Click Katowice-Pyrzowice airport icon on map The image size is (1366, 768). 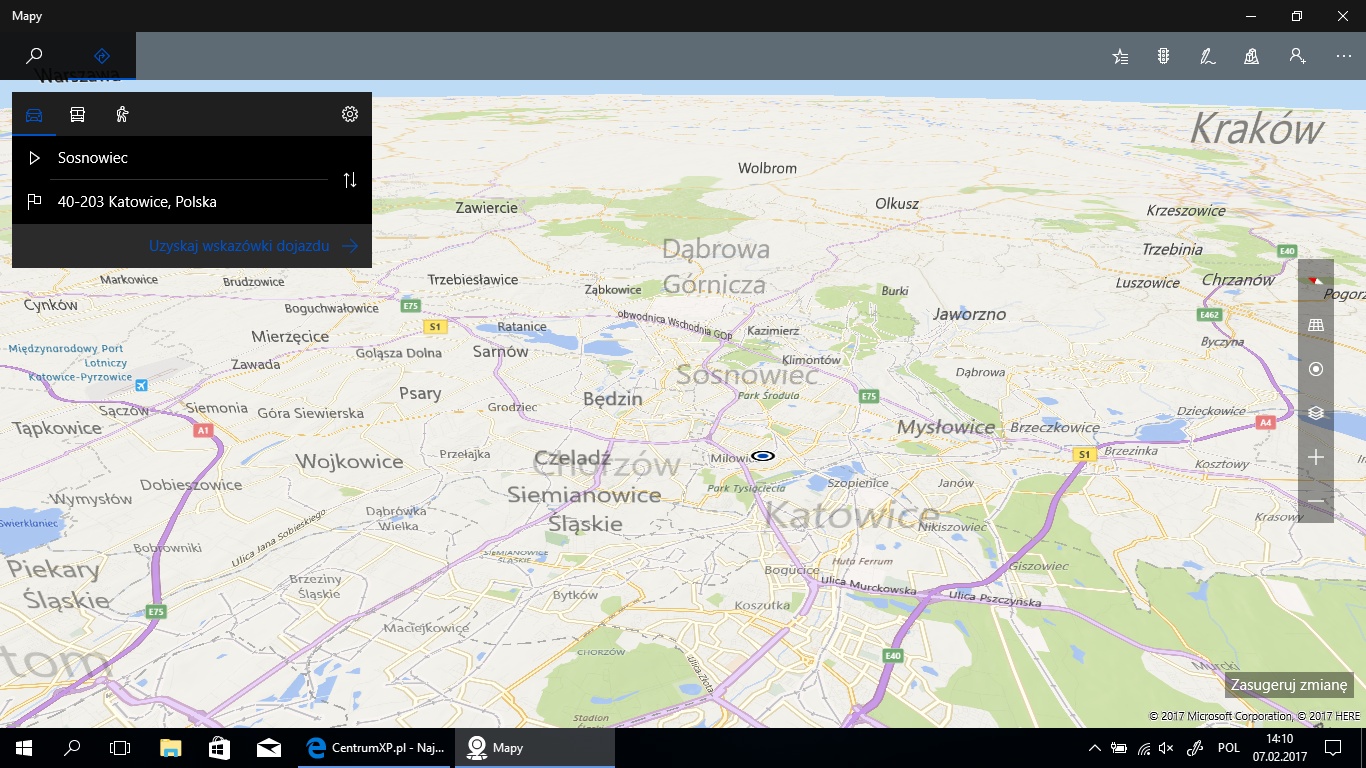pyautogui.click(x=142, y=385)
